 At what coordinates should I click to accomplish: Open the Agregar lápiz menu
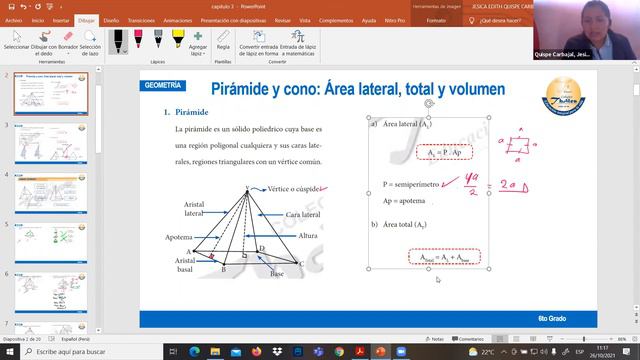click(x=198, y=43)
